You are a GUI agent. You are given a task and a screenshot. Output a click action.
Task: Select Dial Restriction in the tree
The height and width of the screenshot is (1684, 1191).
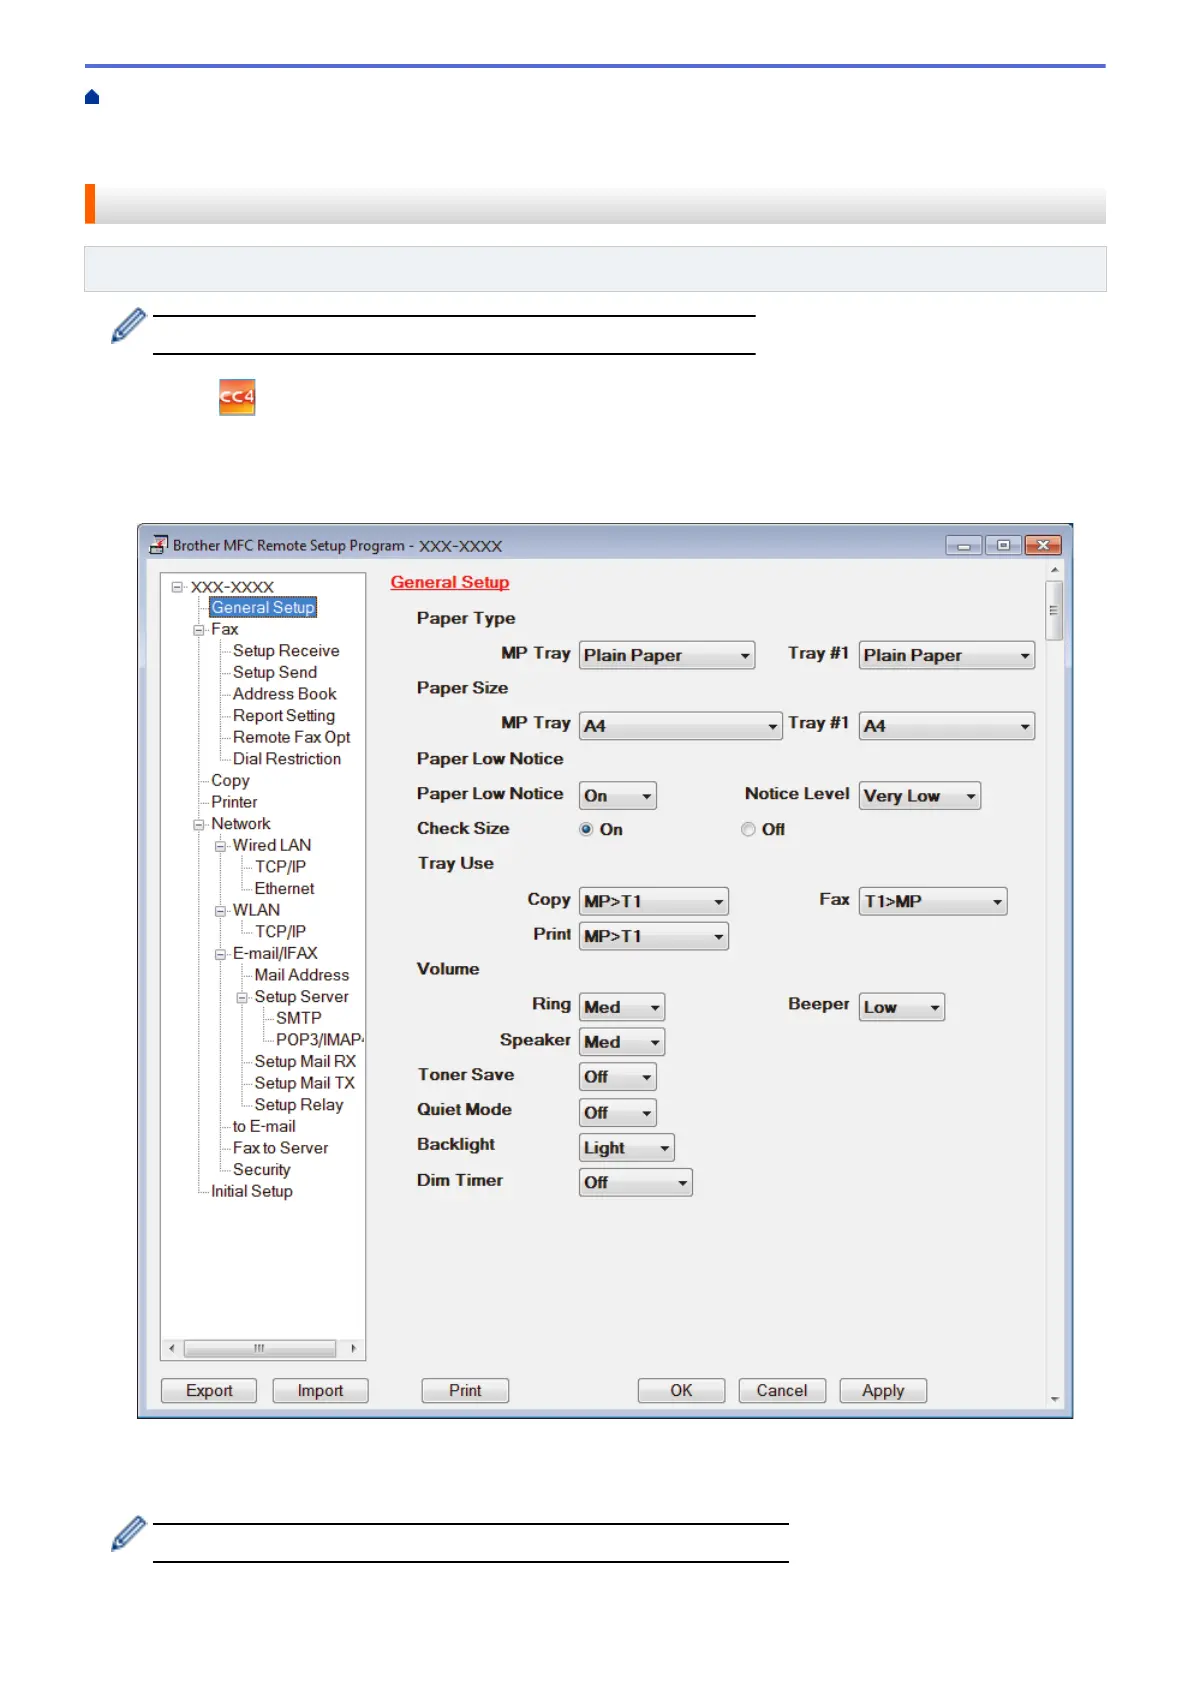[x=287, y=759]
